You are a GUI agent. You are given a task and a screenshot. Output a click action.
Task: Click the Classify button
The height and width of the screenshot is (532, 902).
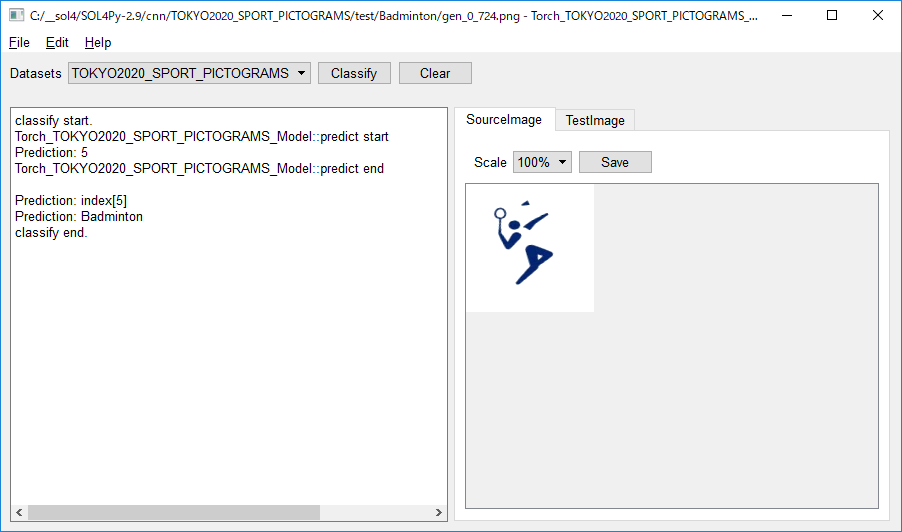(354, 73)
